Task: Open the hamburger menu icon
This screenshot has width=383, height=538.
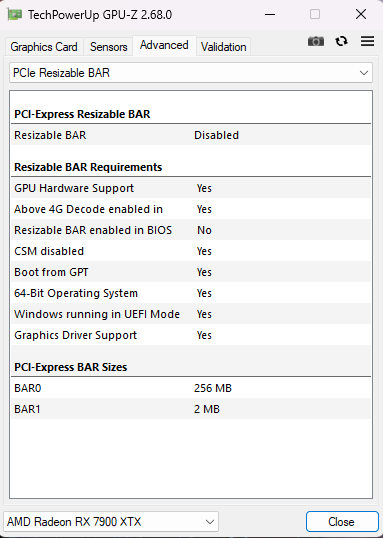Action: 367,42
